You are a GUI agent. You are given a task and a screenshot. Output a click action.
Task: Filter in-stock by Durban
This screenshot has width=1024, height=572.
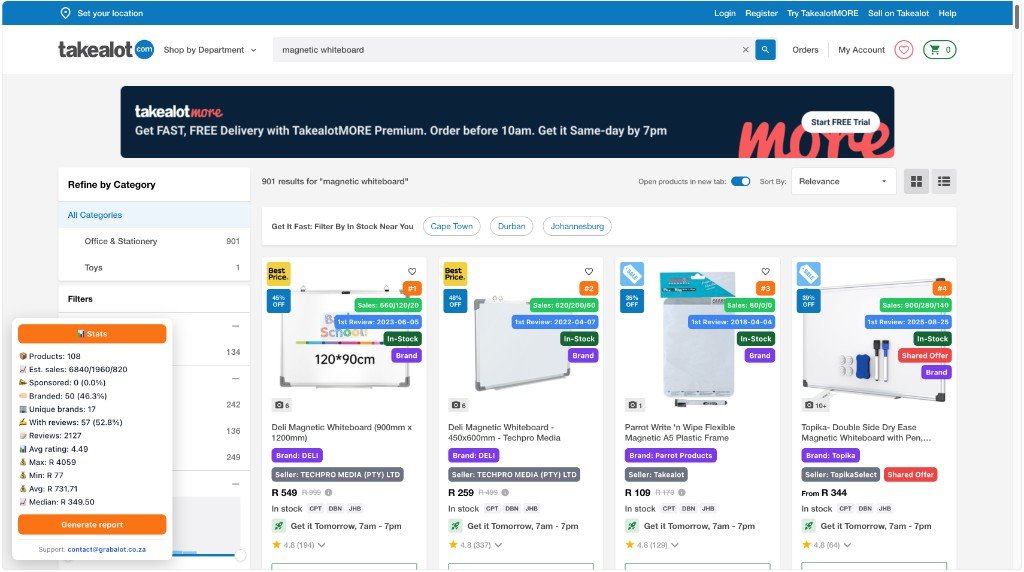[511, 227]
